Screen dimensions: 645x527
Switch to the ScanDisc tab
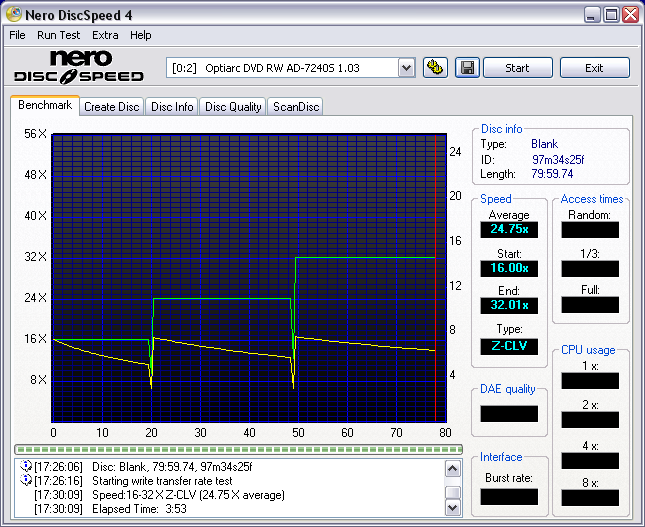[296, 107]
